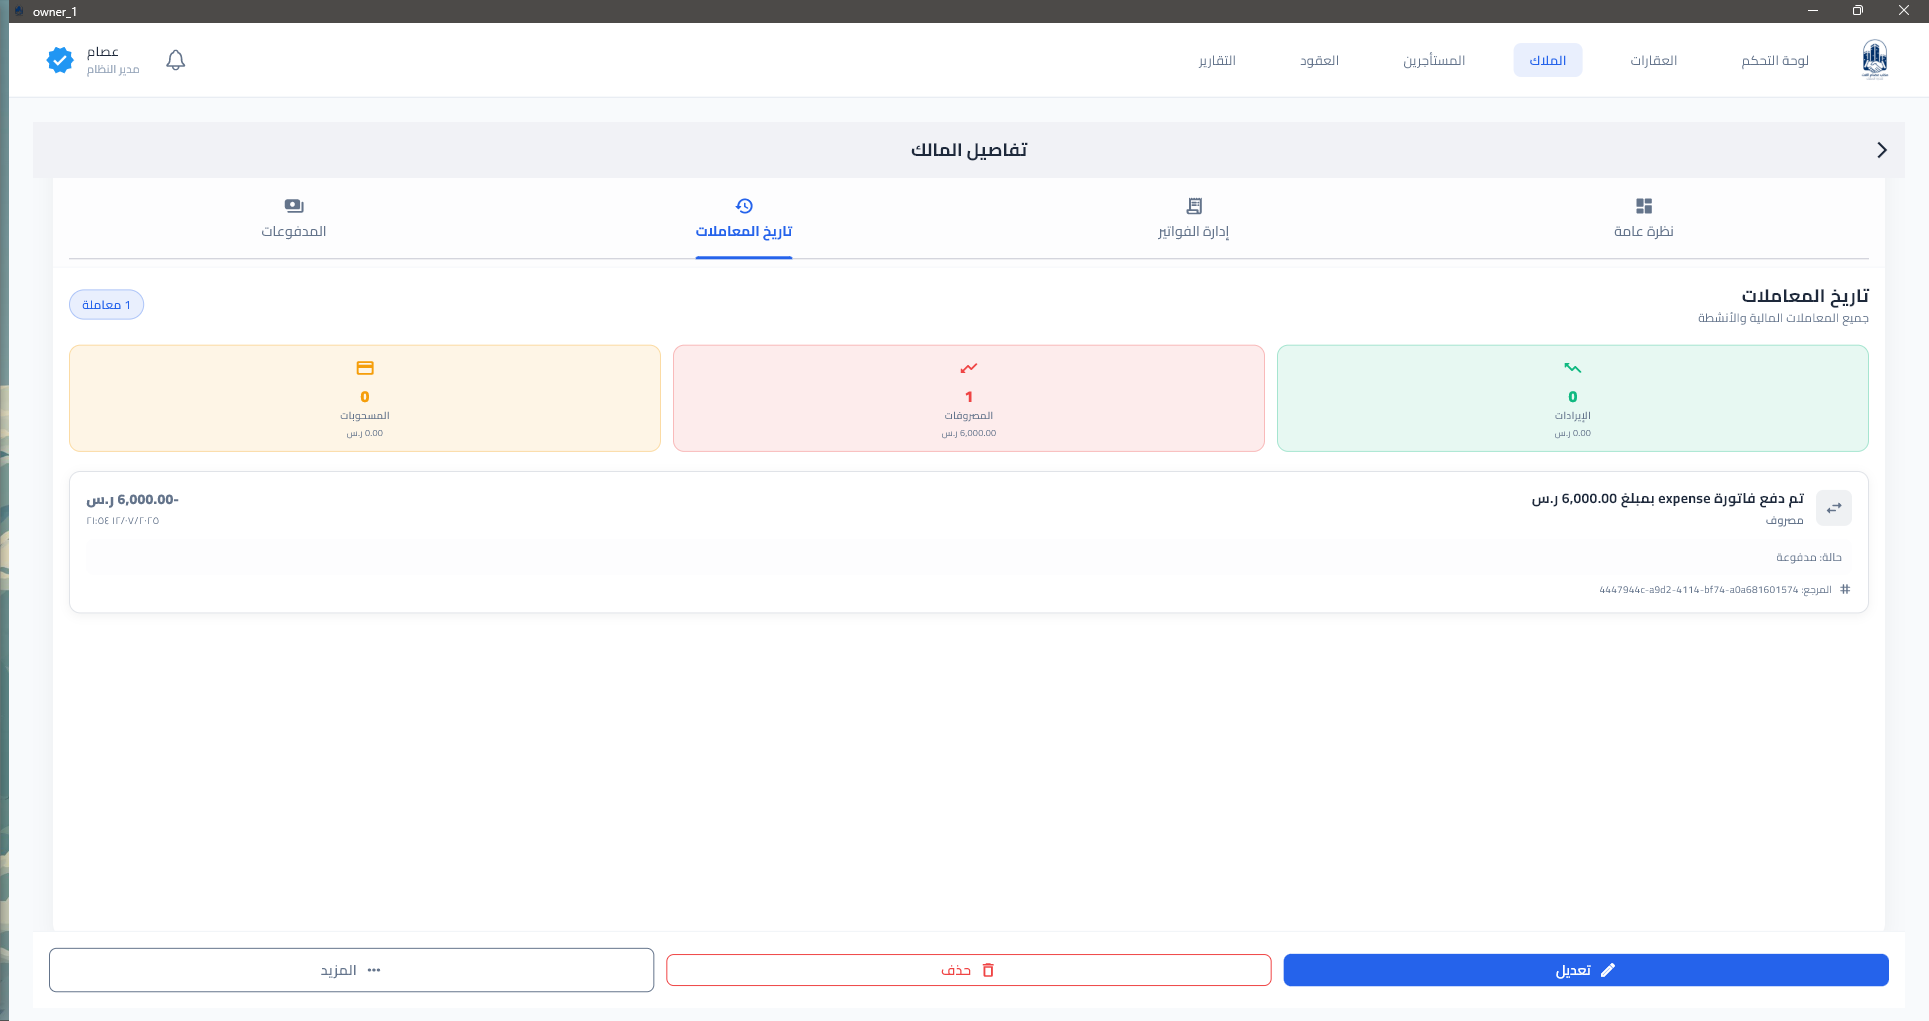1929x1021 pixels.
Task: Click the 1 معاملة count badge
Action: coord(106,305)
